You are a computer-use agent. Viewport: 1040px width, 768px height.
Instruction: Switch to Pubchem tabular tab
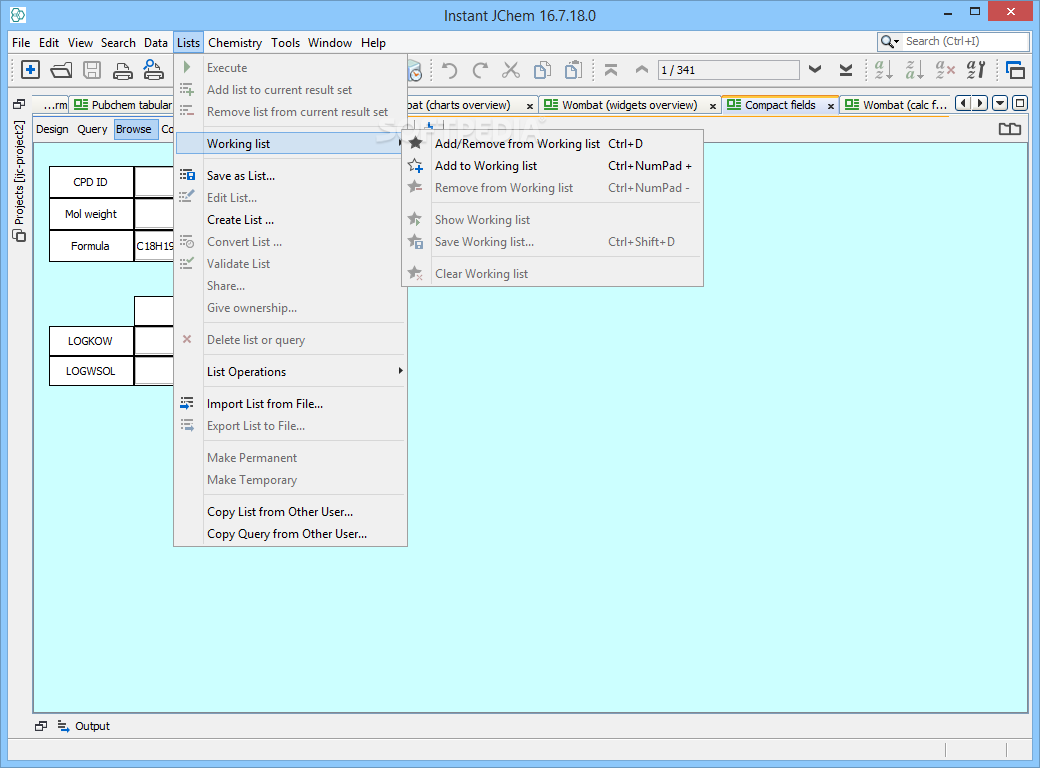click(x=122, y=105)
